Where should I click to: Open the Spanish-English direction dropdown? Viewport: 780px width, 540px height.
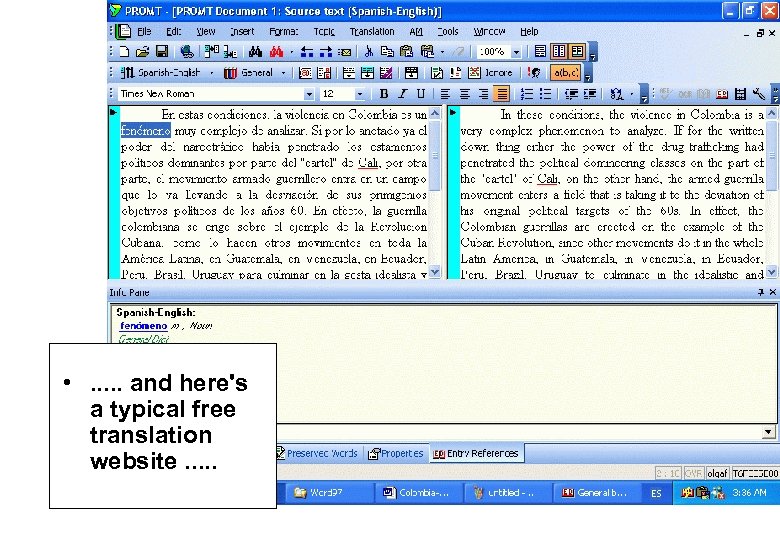(x=212, y=73)
